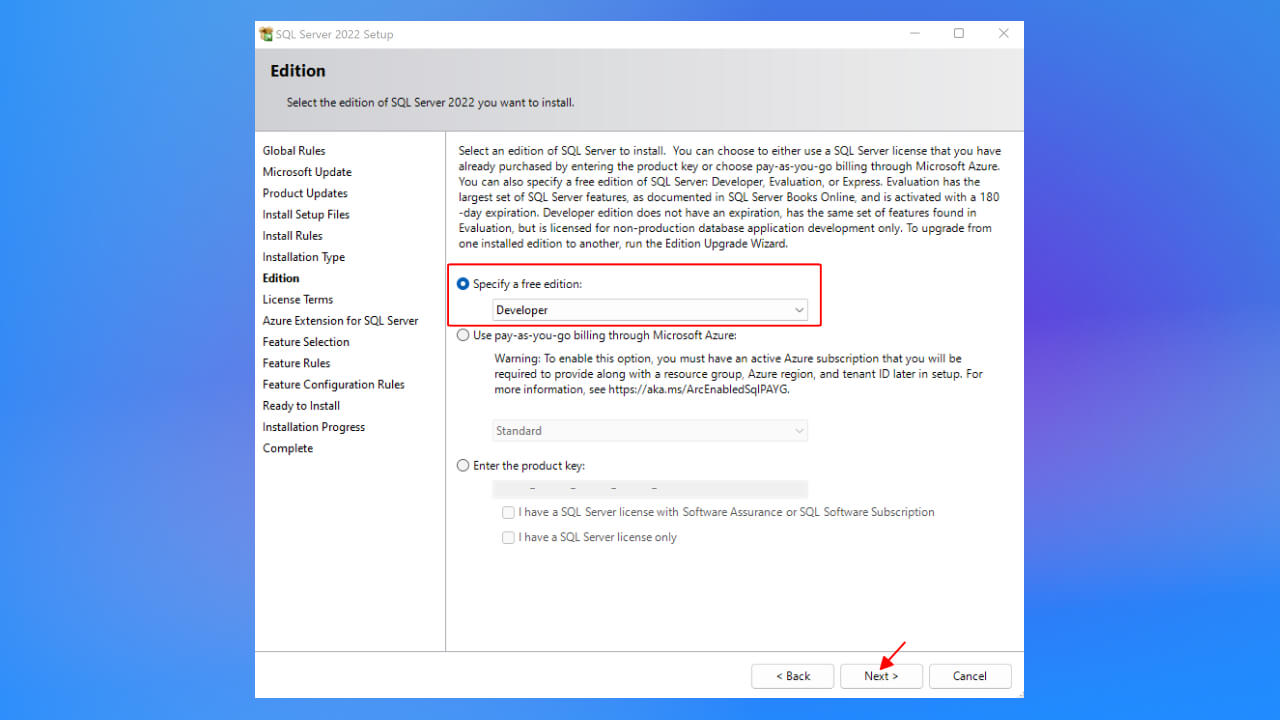Click Install Setup Files step
The height and width of the screenshot is (720, 1280).
pos(306,215)
